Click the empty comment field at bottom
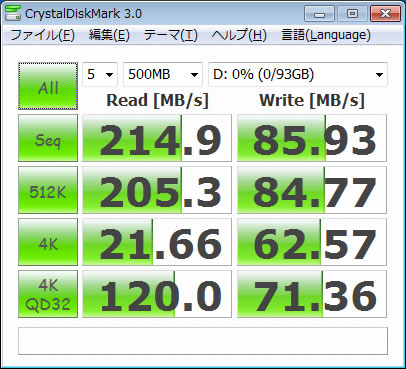 [203, 341]
